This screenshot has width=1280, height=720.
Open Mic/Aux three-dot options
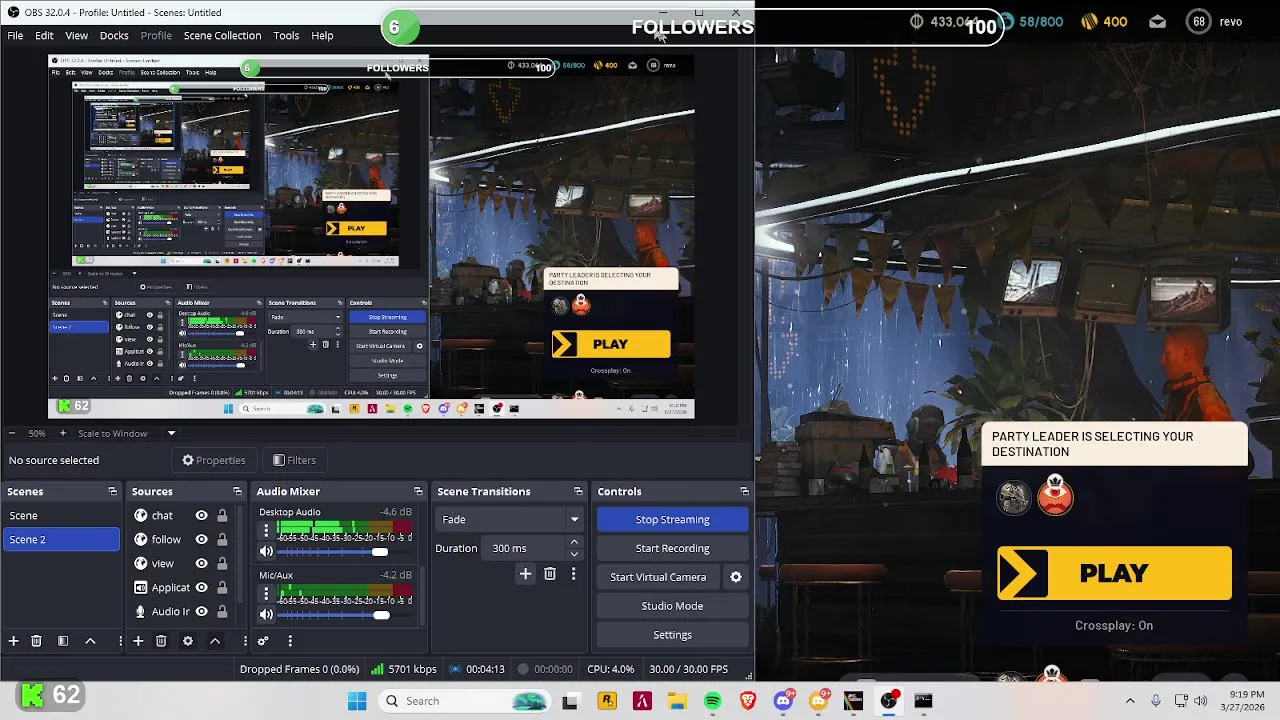[266, 595]
